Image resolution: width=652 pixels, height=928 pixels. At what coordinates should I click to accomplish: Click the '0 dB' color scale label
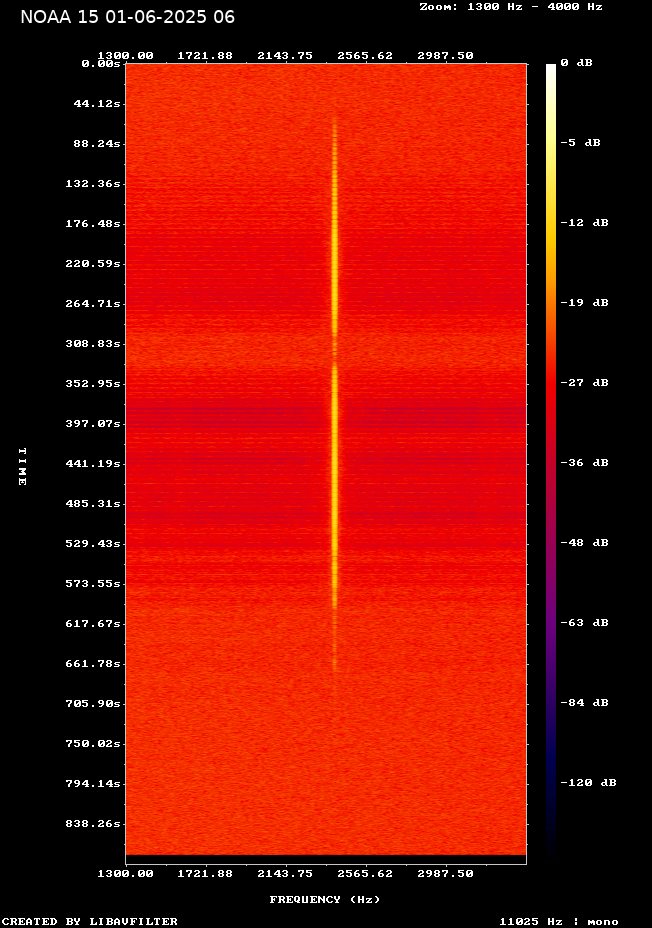point(576,63)
